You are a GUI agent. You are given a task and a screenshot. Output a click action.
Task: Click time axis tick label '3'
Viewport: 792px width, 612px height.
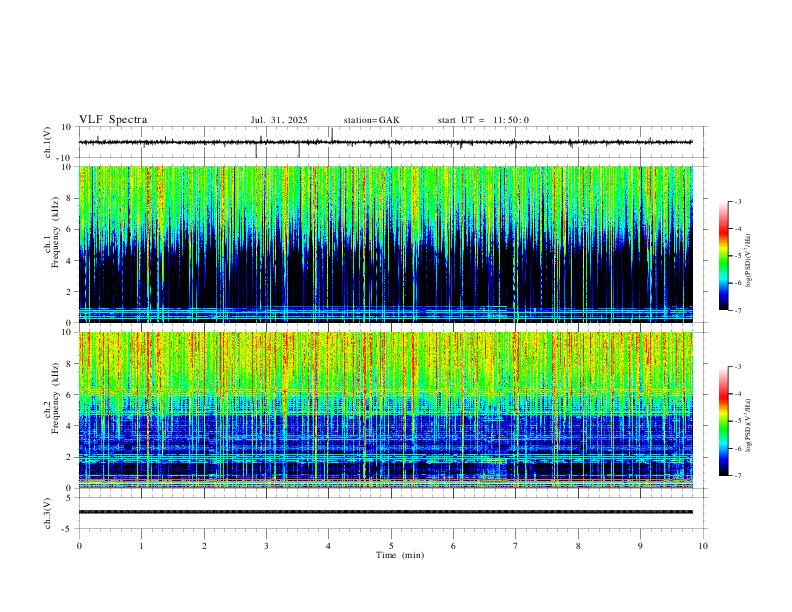pos(266,546)
